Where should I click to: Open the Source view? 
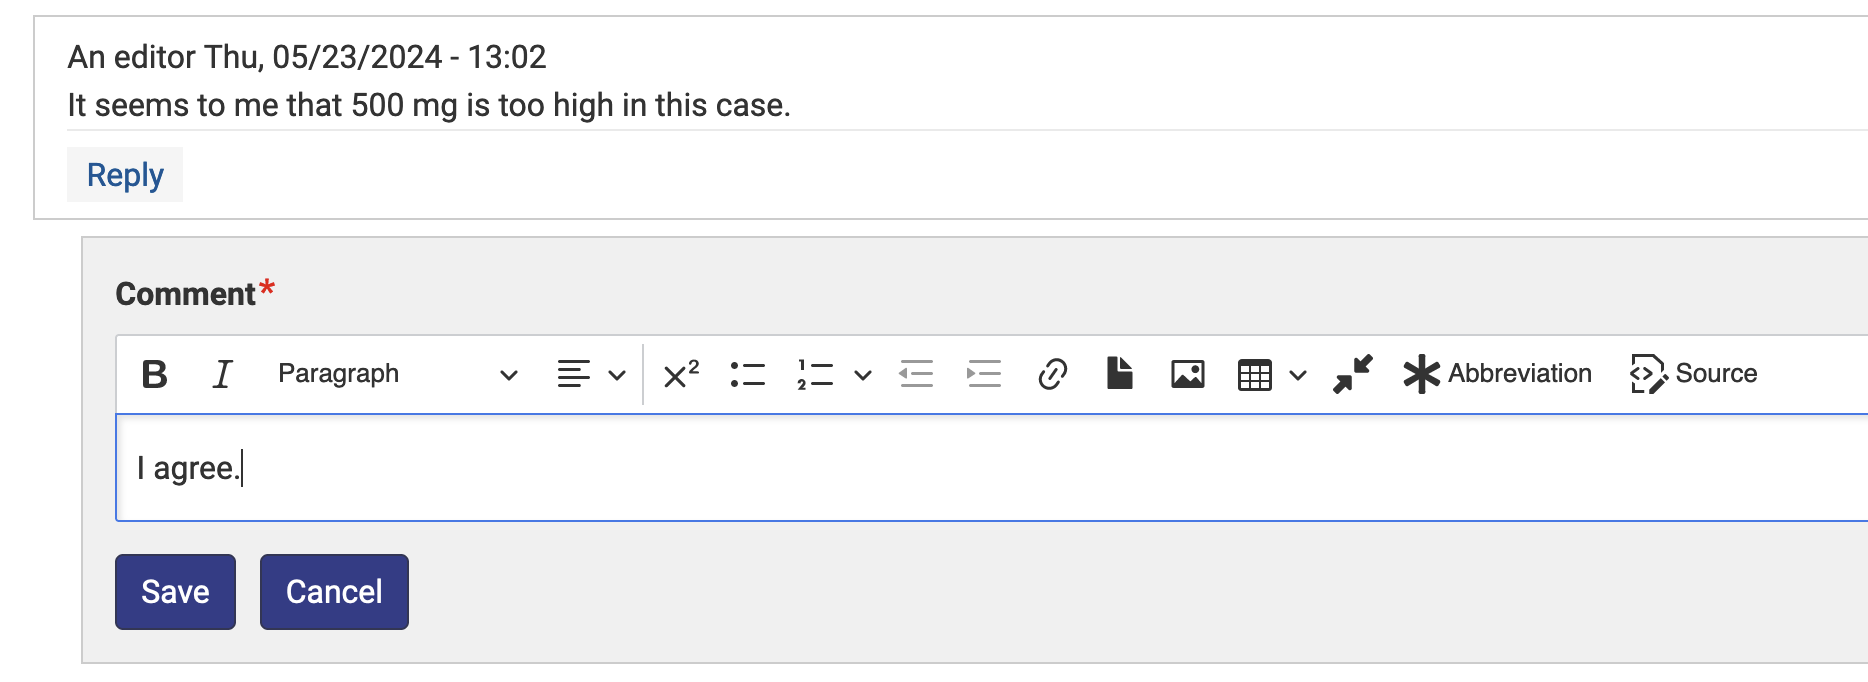pyautogui.click(x=1693, y=374)
